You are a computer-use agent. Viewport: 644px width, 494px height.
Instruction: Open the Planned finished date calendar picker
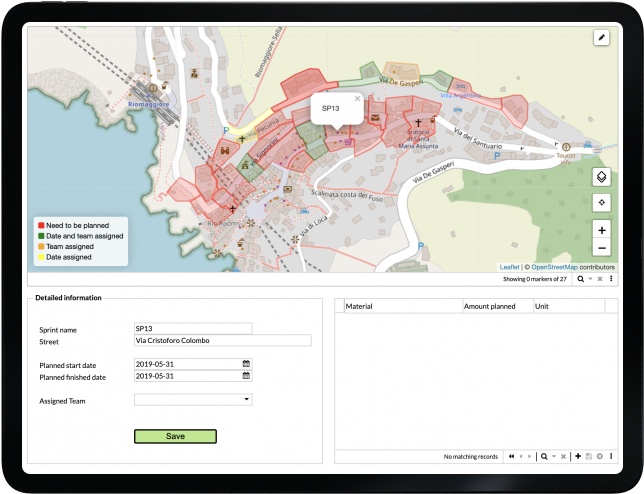[x=246, y=377]
